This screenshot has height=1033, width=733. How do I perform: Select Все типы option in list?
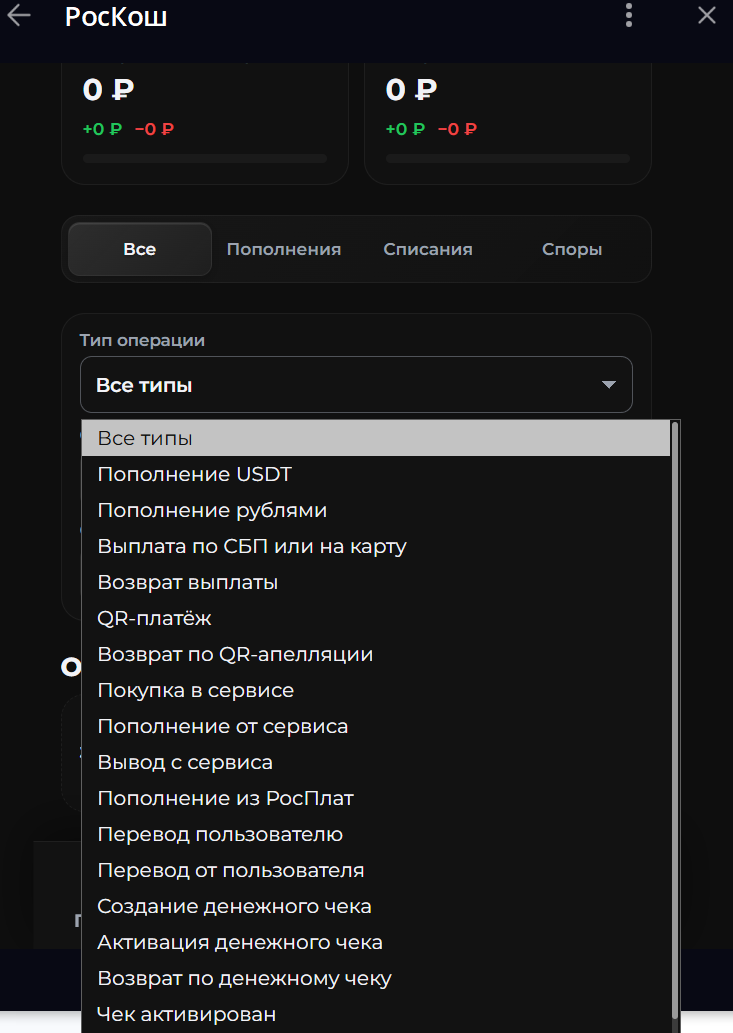click(376, 438)
